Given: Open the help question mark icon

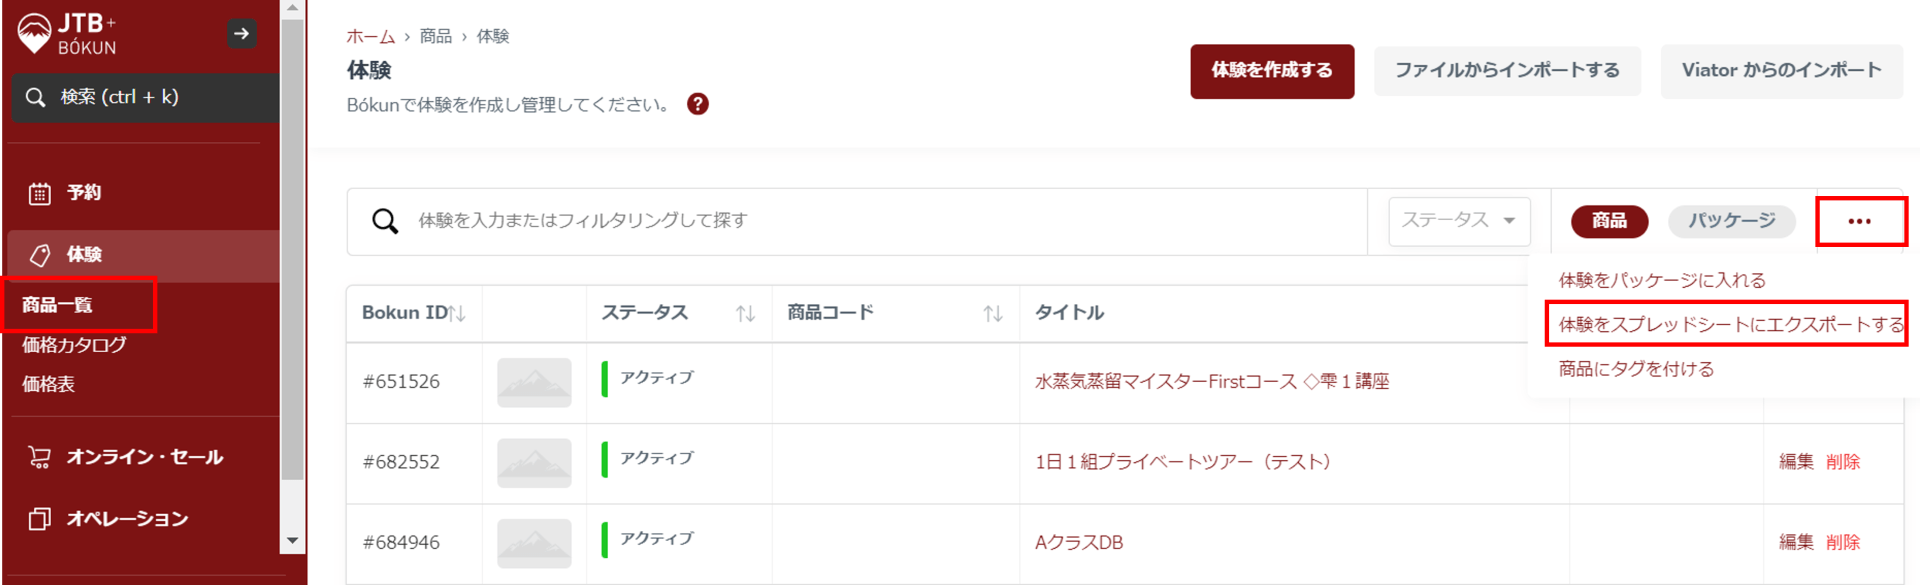Looking at the screenshot, I should (698, 104).
